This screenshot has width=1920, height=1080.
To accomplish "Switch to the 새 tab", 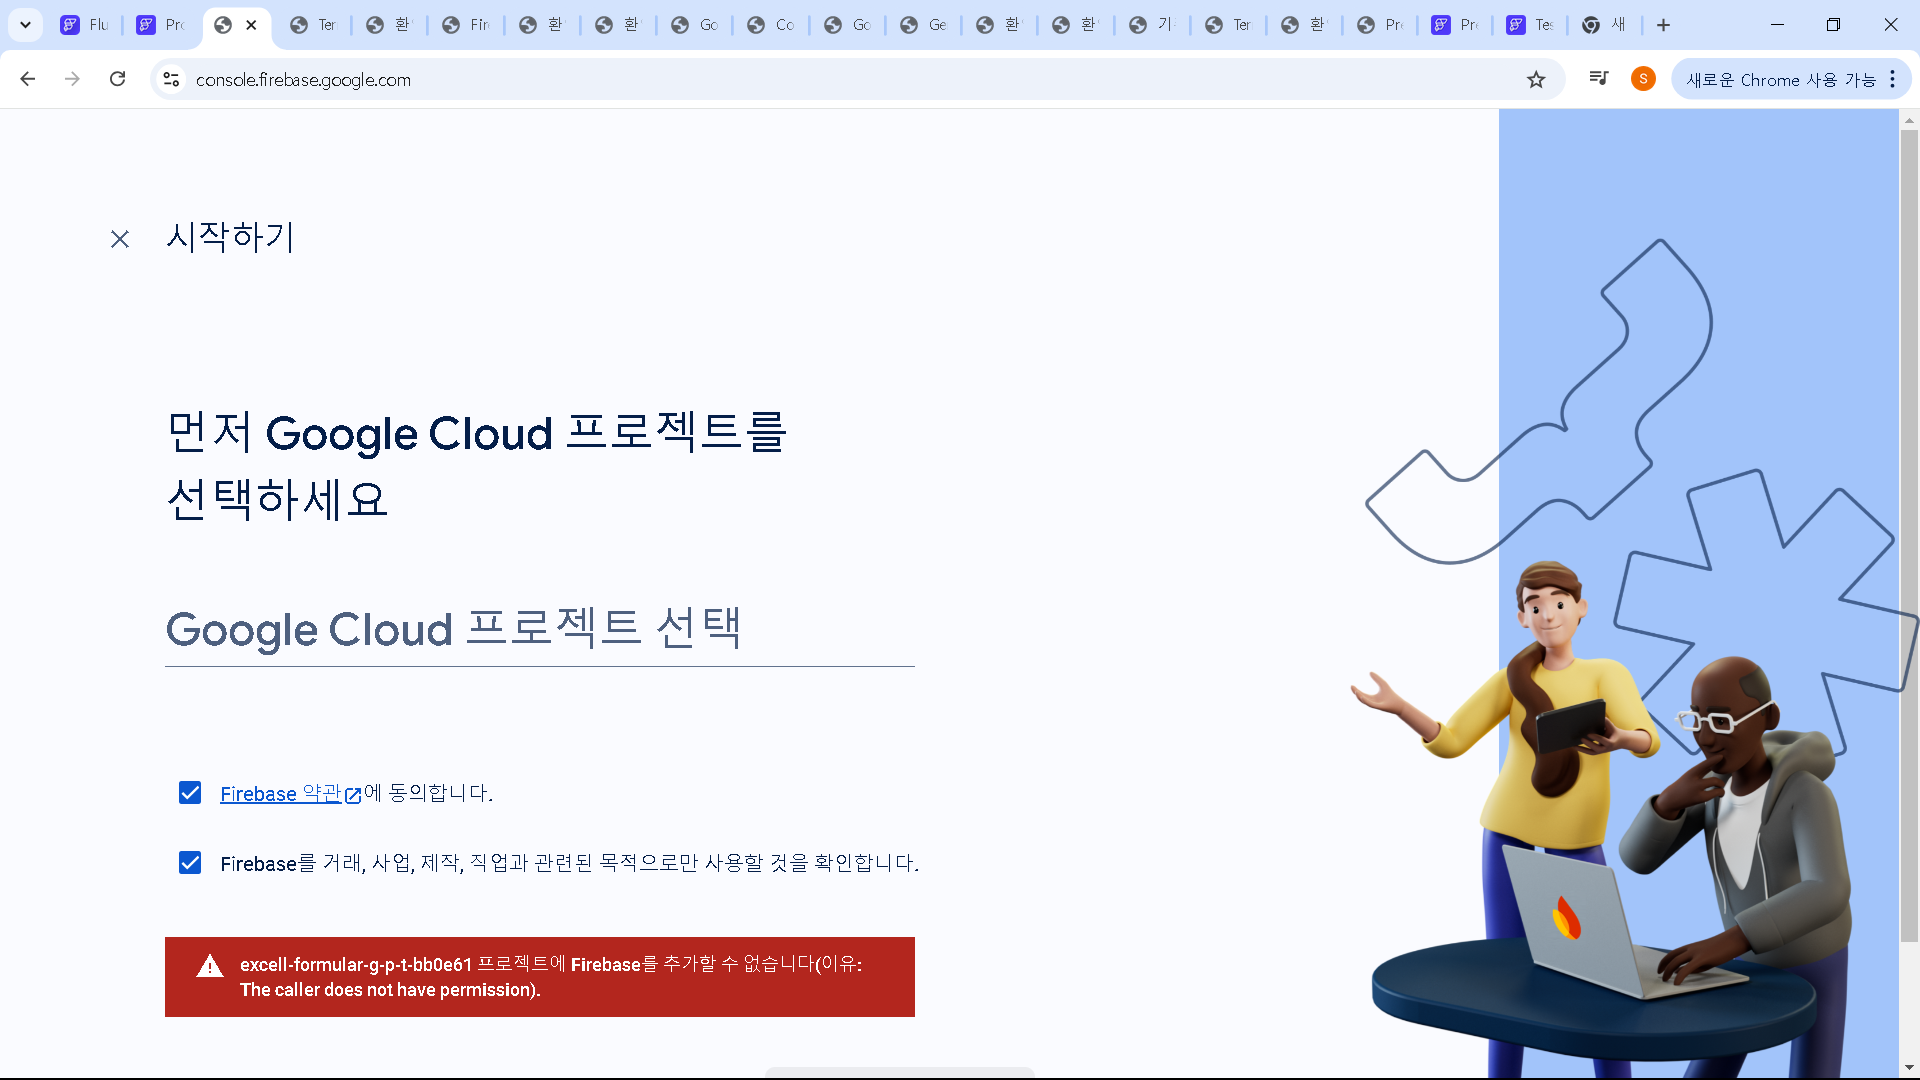I will pyautogui.click(x=1606, y=25).
